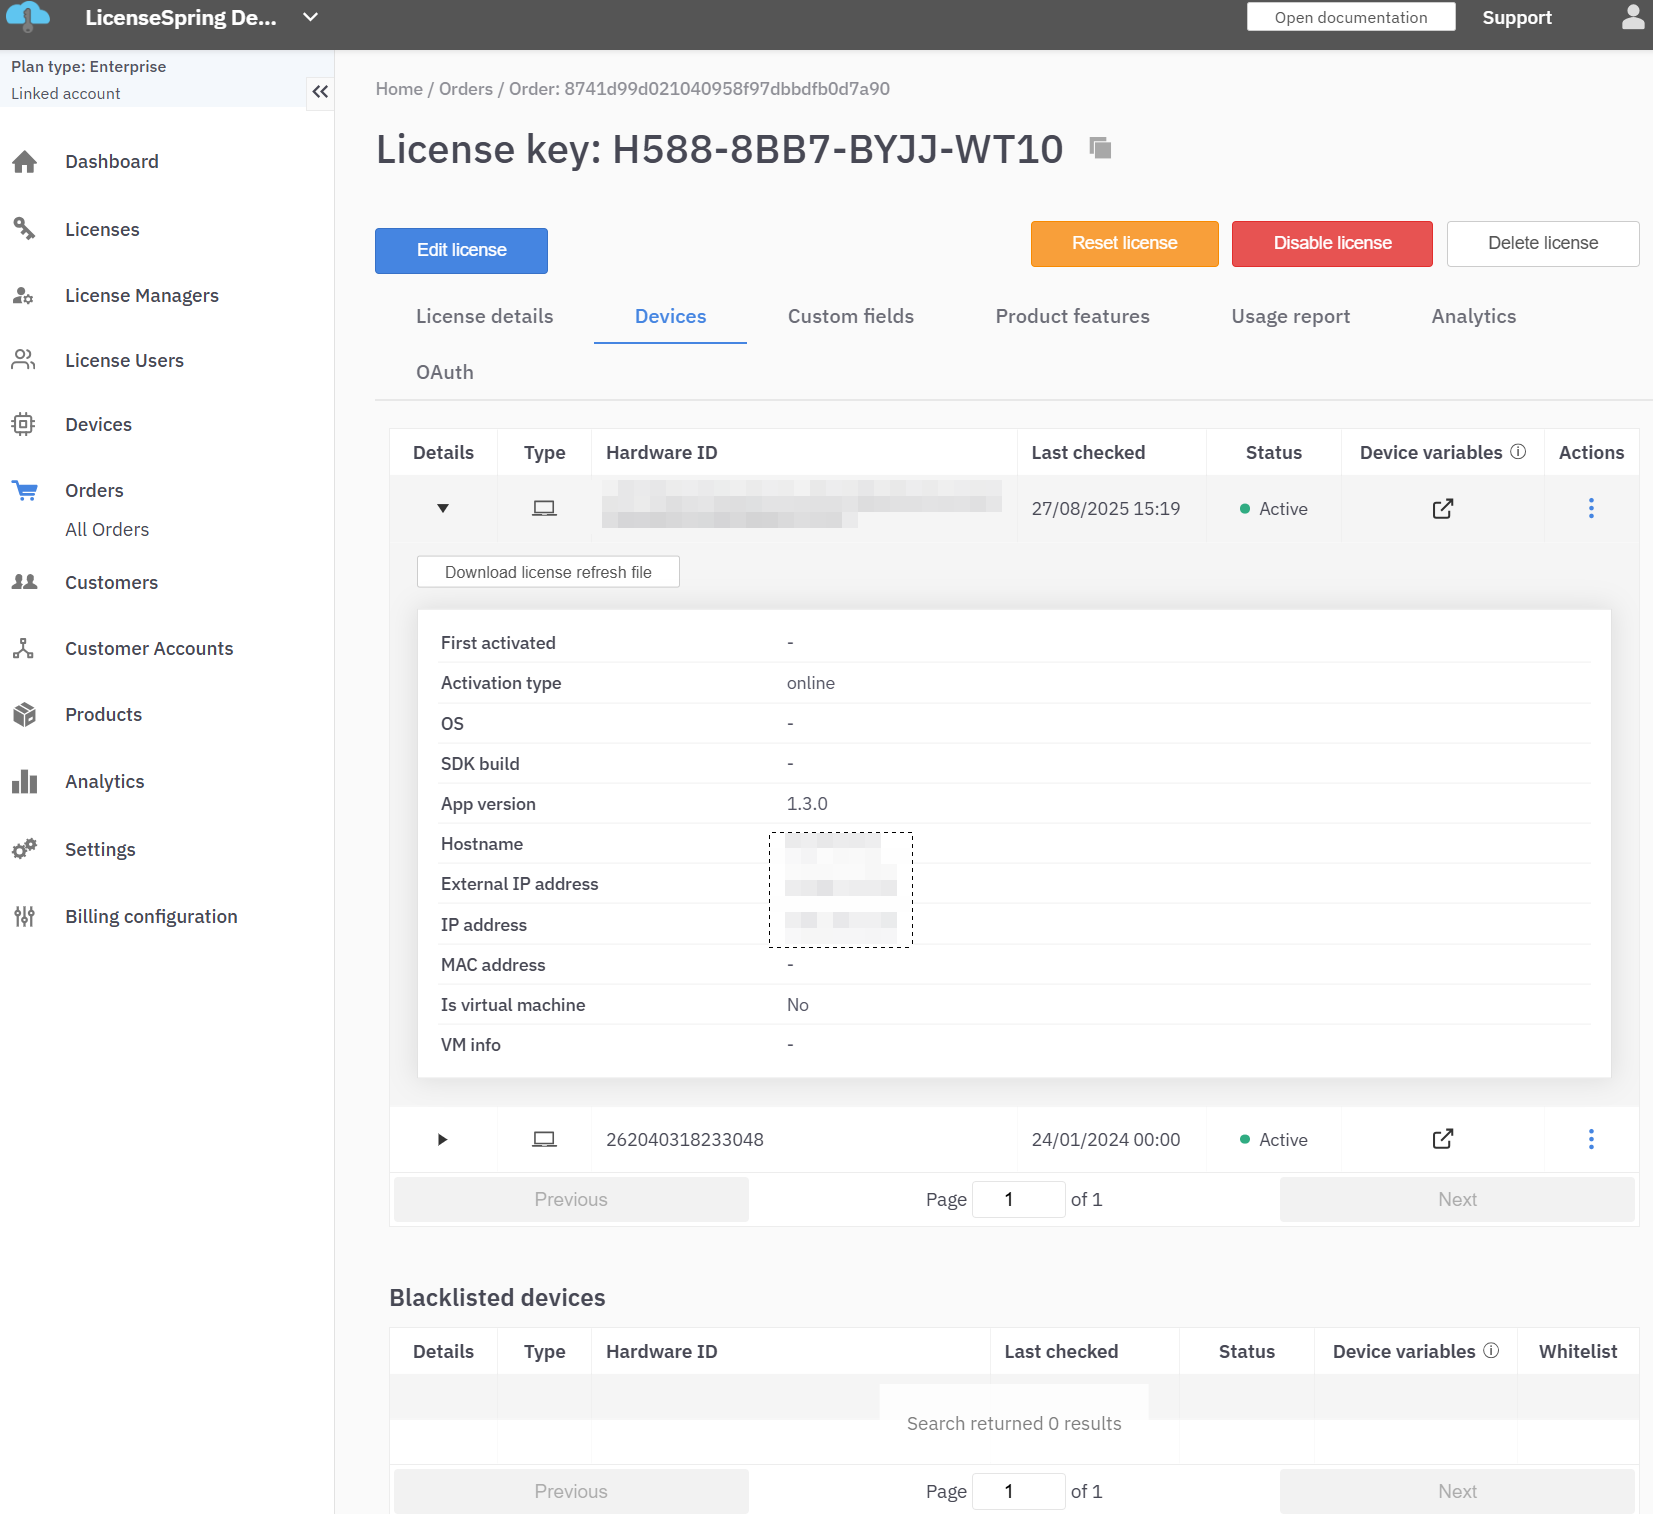This screenshot has width=1653, height=1514.
Task: Open actions menu for first device row
Action: [x=1591, y=509]
